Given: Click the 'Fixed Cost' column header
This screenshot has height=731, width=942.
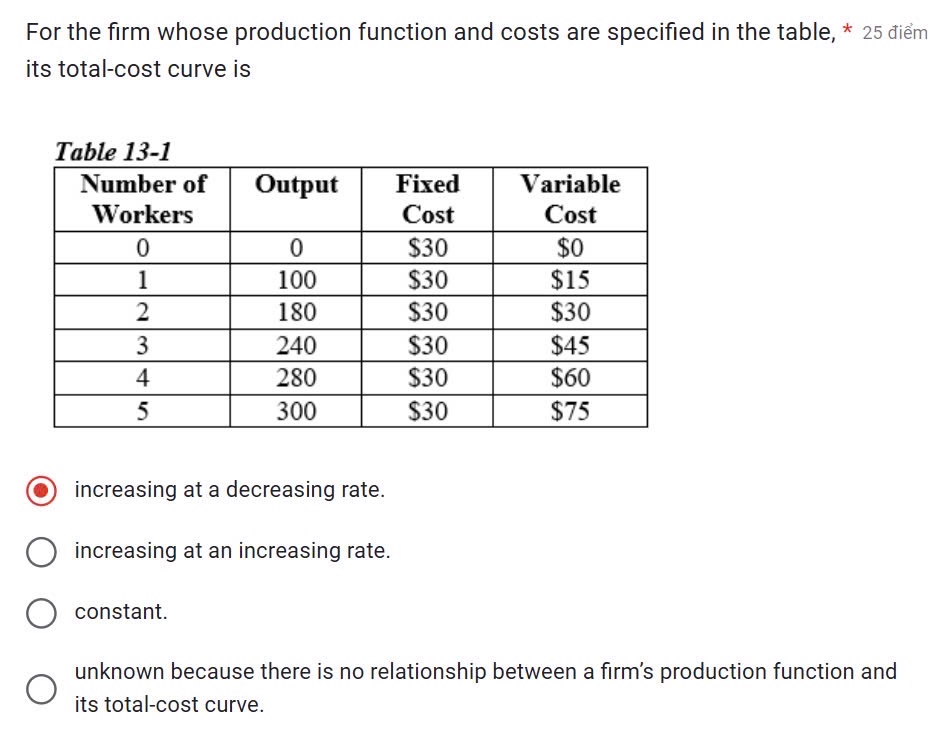Looking at the screenshot, I should click(429, 199).
